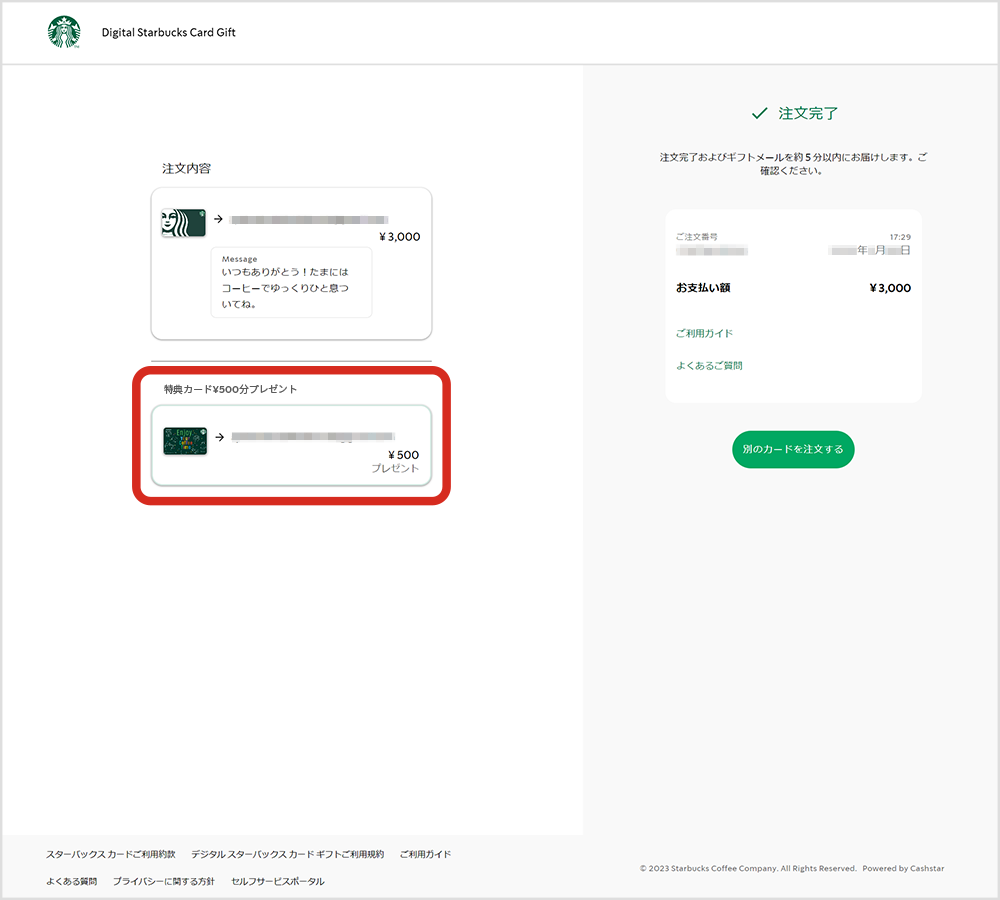Select the ¥500 Enjoy bonus card thumbnail
The height and width of the screenshot is (900, 1000).
[185, 441]
